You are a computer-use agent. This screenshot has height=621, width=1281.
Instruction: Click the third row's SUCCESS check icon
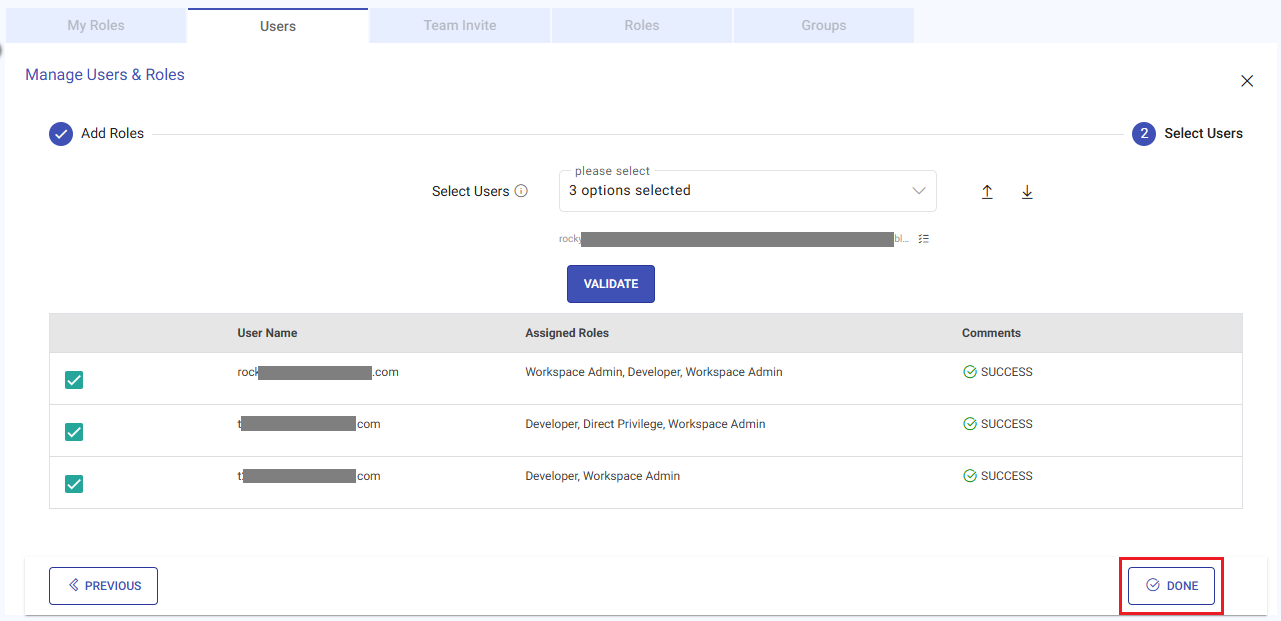(x=969, y=476)
